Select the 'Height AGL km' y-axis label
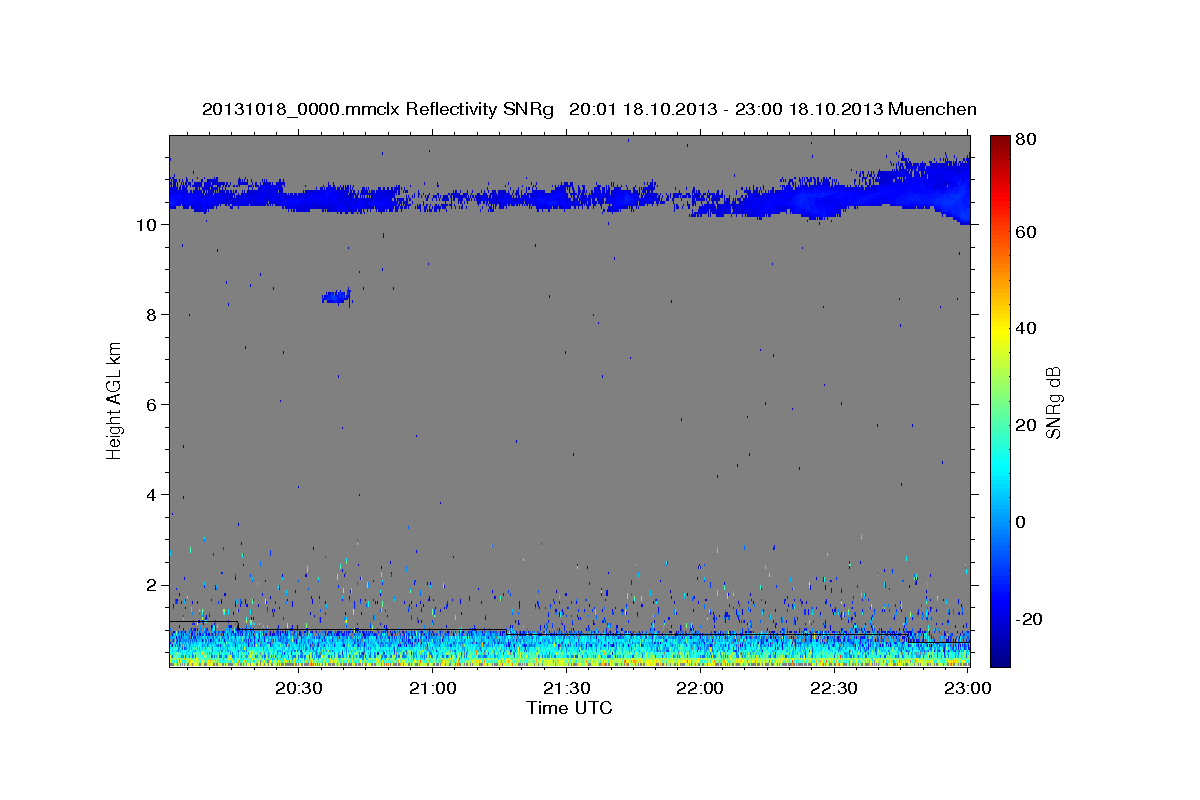The width and height of the screenshot is (1200, 800). [x=115, y=400]
